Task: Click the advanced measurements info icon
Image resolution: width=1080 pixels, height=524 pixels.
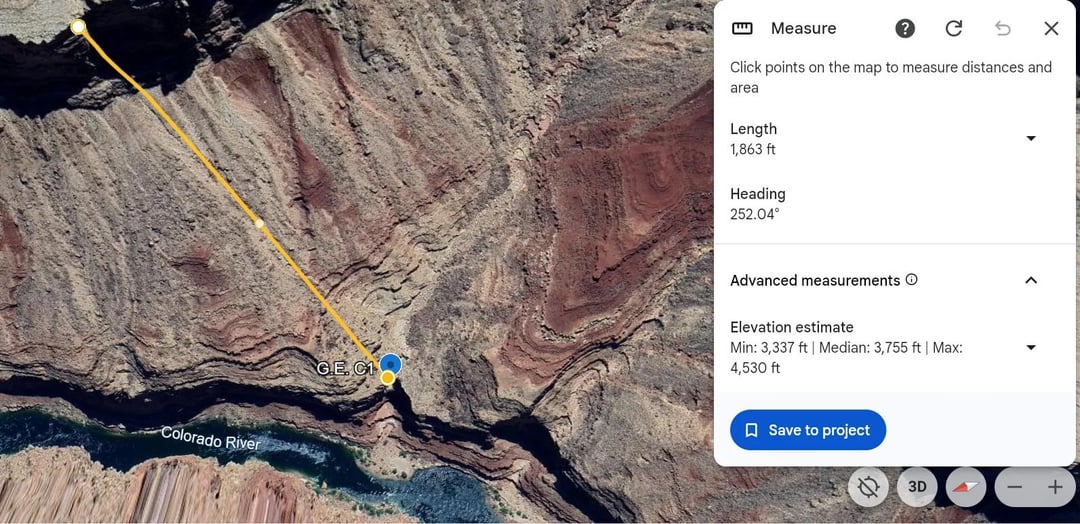Action: (x=911, y=280)
